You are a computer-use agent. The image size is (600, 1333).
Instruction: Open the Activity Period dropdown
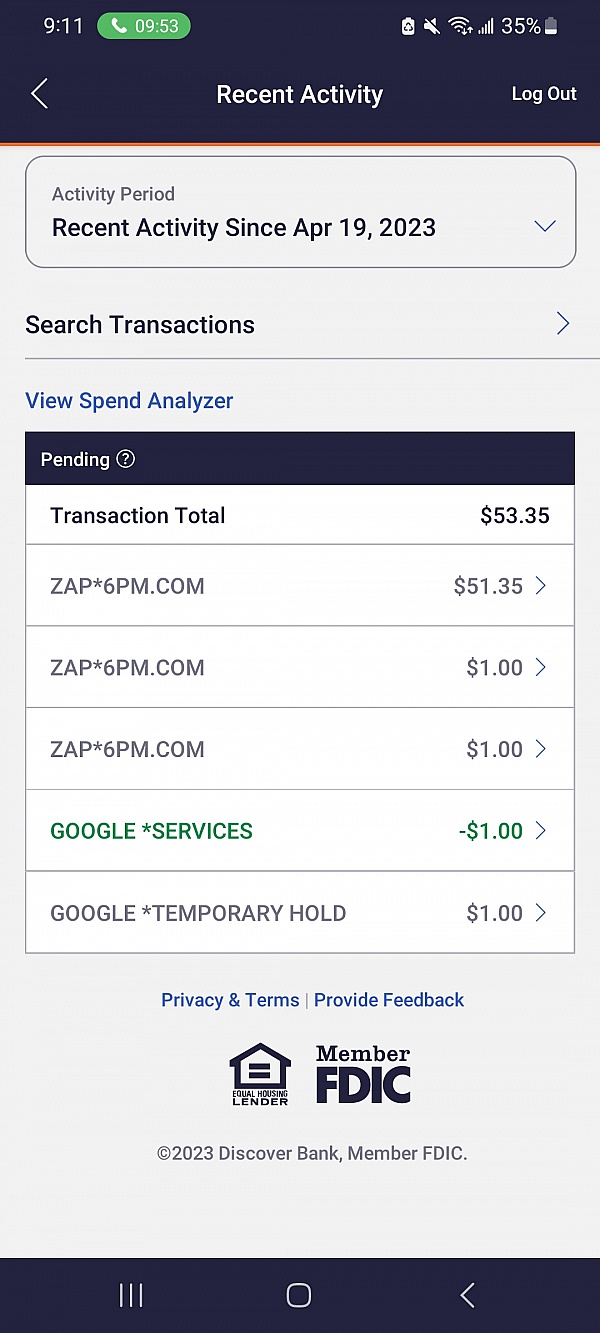544,226
